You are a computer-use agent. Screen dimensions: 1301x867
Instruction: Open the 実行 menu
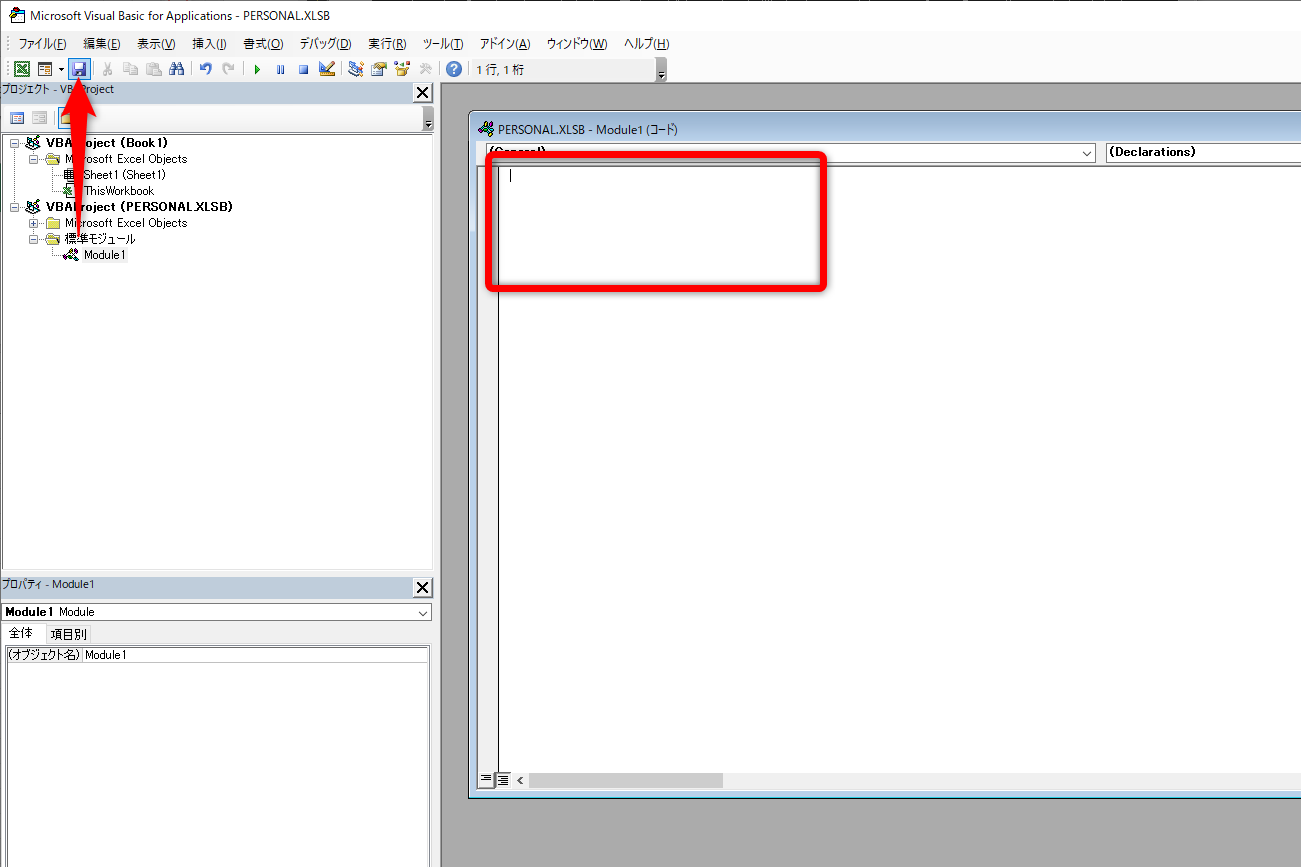point(387,44)
